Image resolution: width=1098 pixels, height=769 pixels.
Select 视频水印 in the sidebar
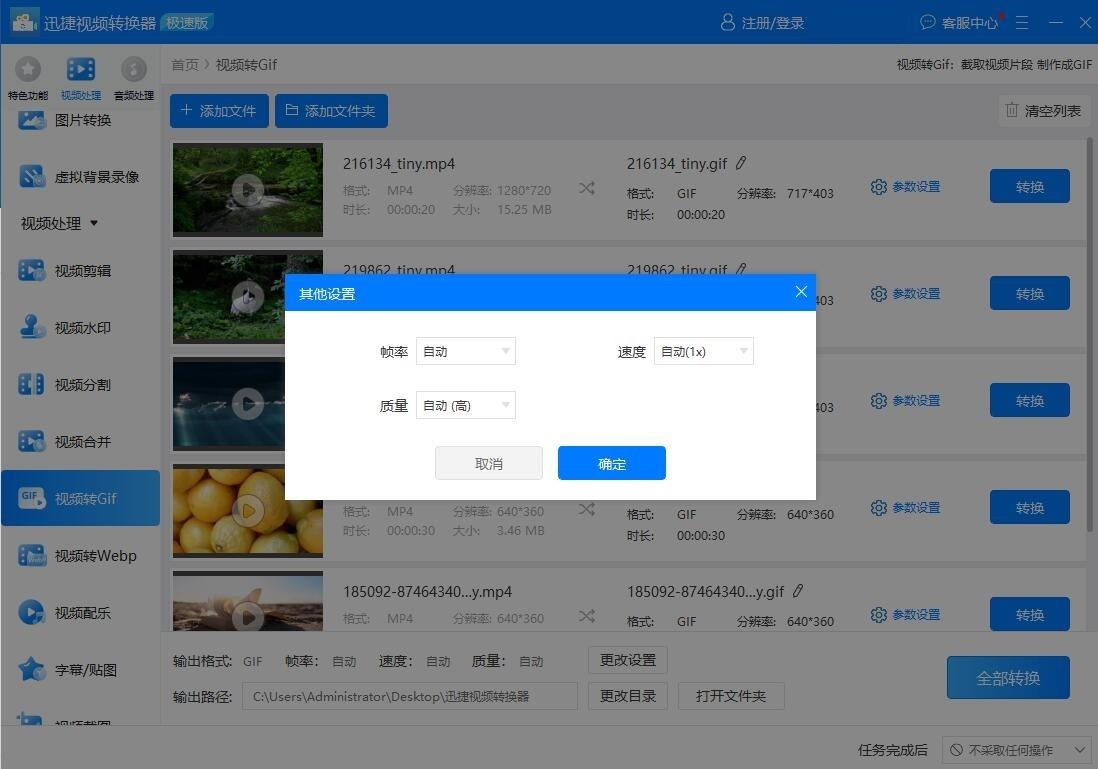coord(82,328)
